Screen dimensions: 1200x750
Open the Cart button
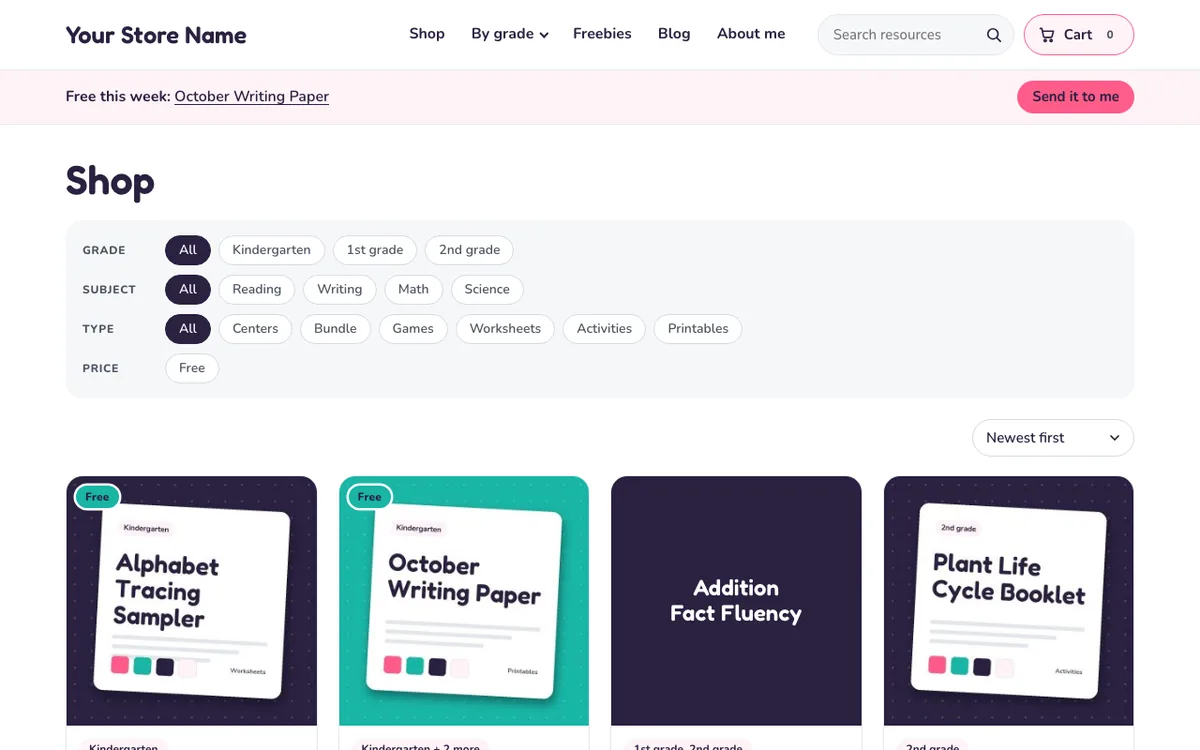pyautogui.click(x=1079, y=35)
